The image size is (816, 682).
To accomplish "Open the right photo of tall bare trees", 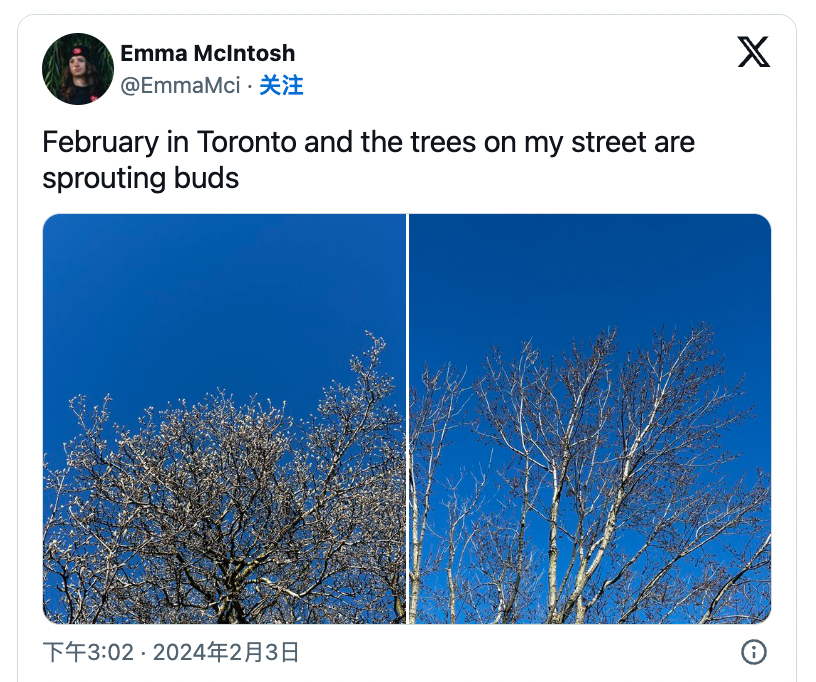I will (x=590, y=419).
